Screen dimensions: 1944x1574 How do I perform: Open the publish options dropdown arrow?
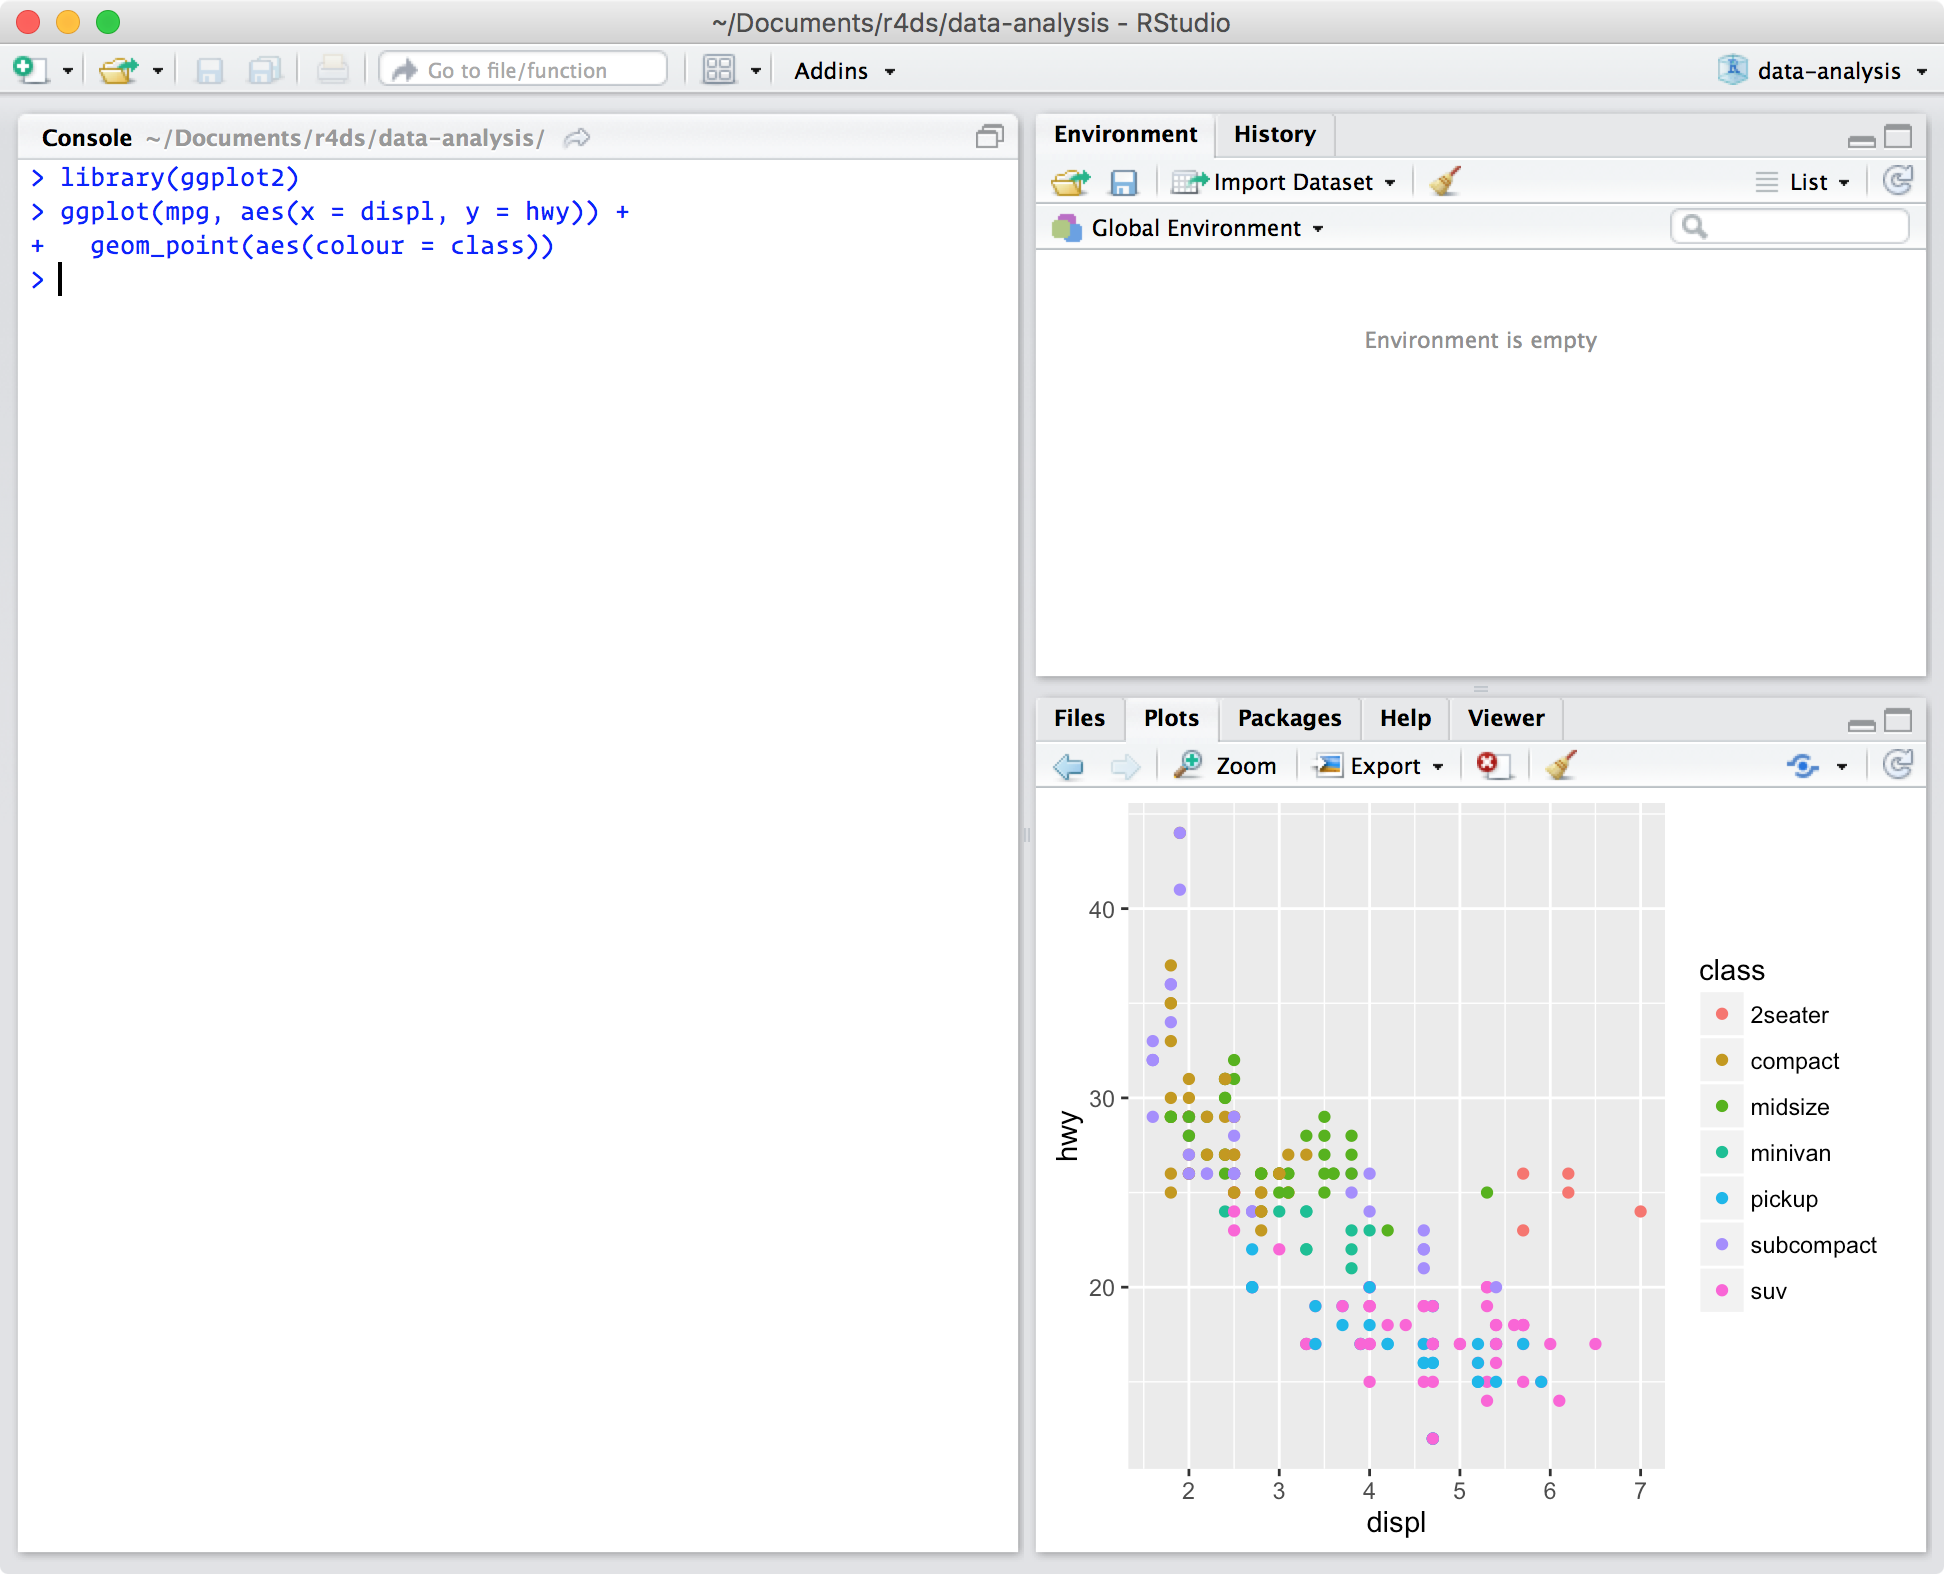(1842, 767)
